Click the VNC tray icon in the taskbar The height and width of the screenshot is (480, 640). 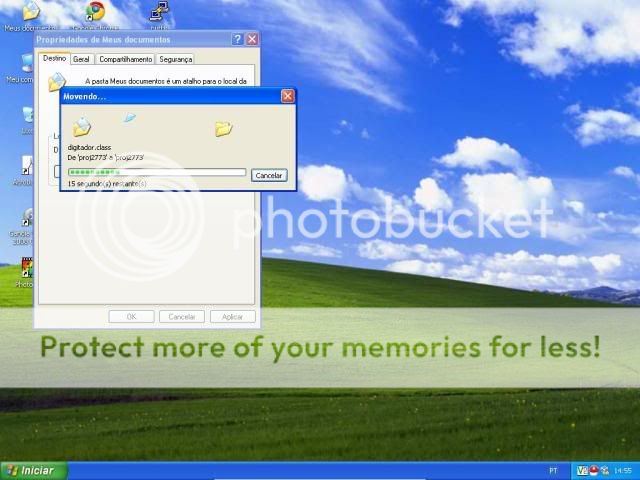[582, 471]
